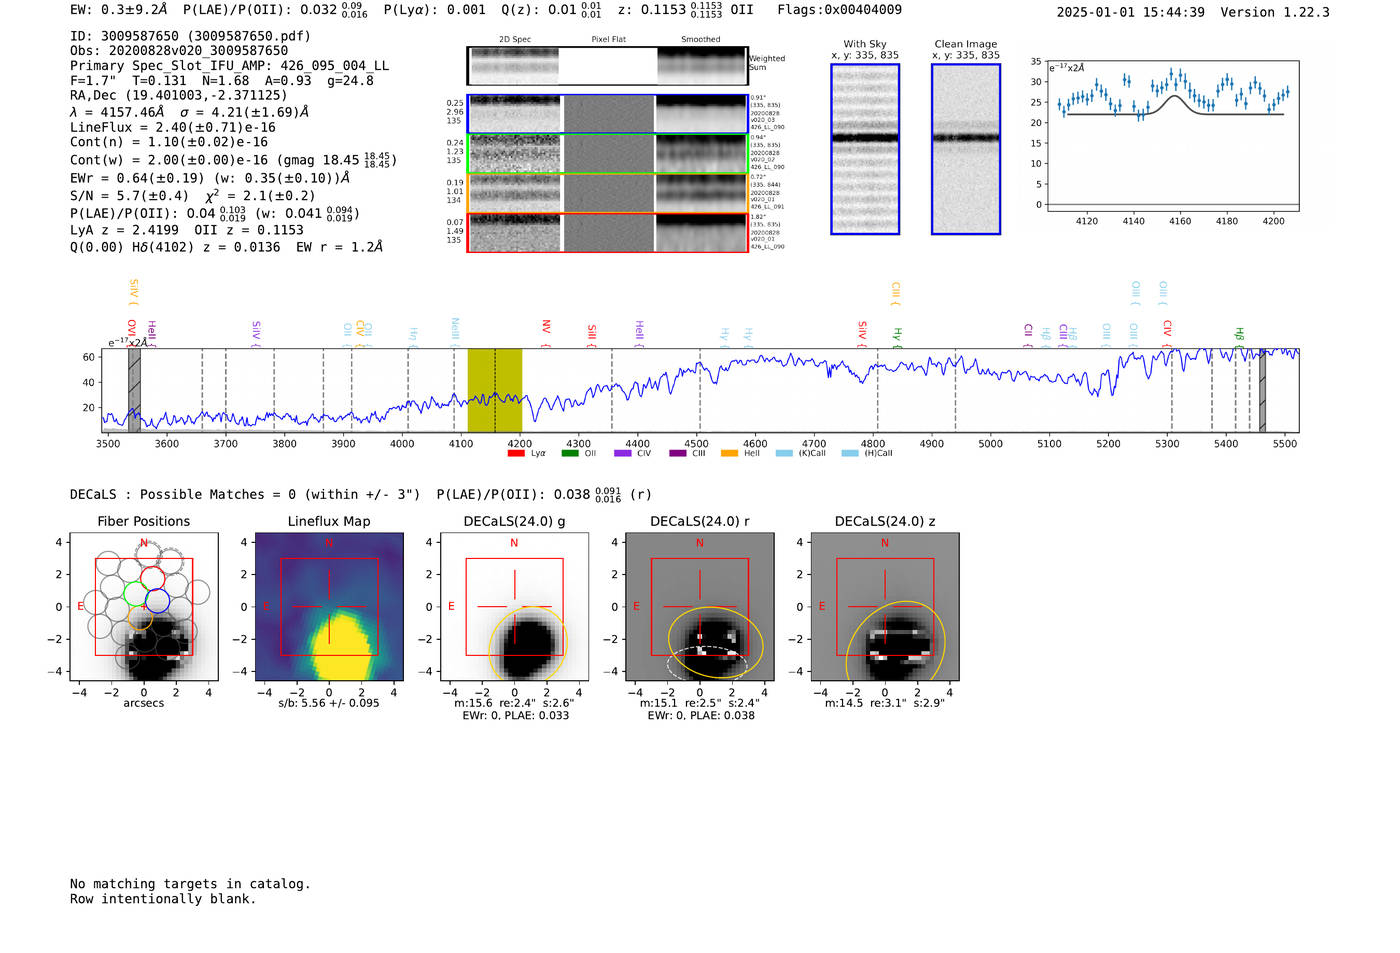Select the blue-bordered 2D spectrum row

tap(608, 114)
